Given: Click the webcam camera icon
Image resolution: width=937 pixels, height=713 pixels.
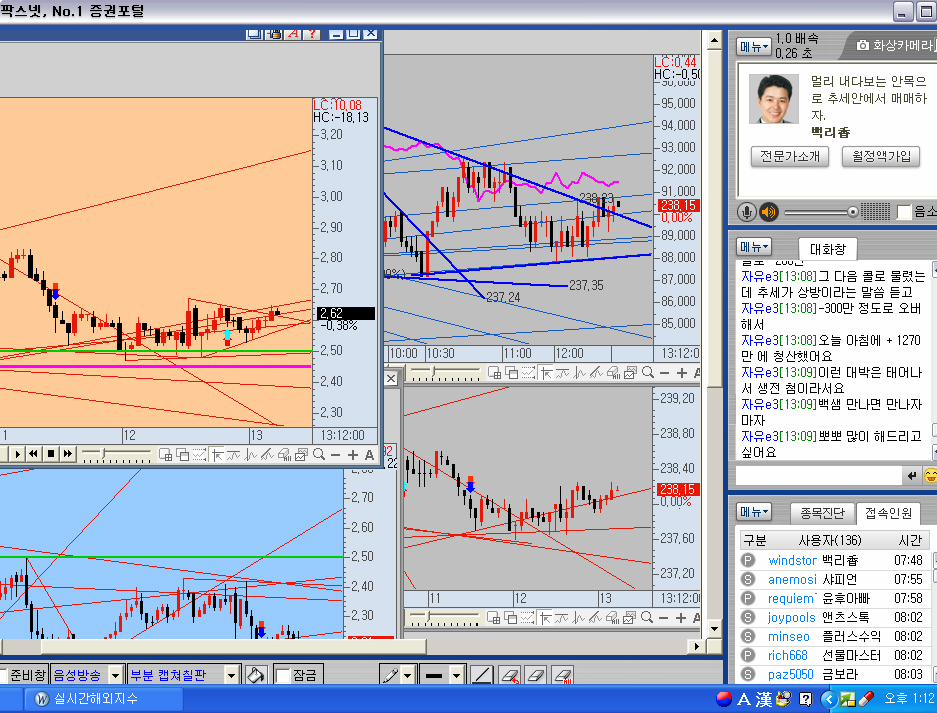Looking at the screenshot, I should click(x=863, y=45).
